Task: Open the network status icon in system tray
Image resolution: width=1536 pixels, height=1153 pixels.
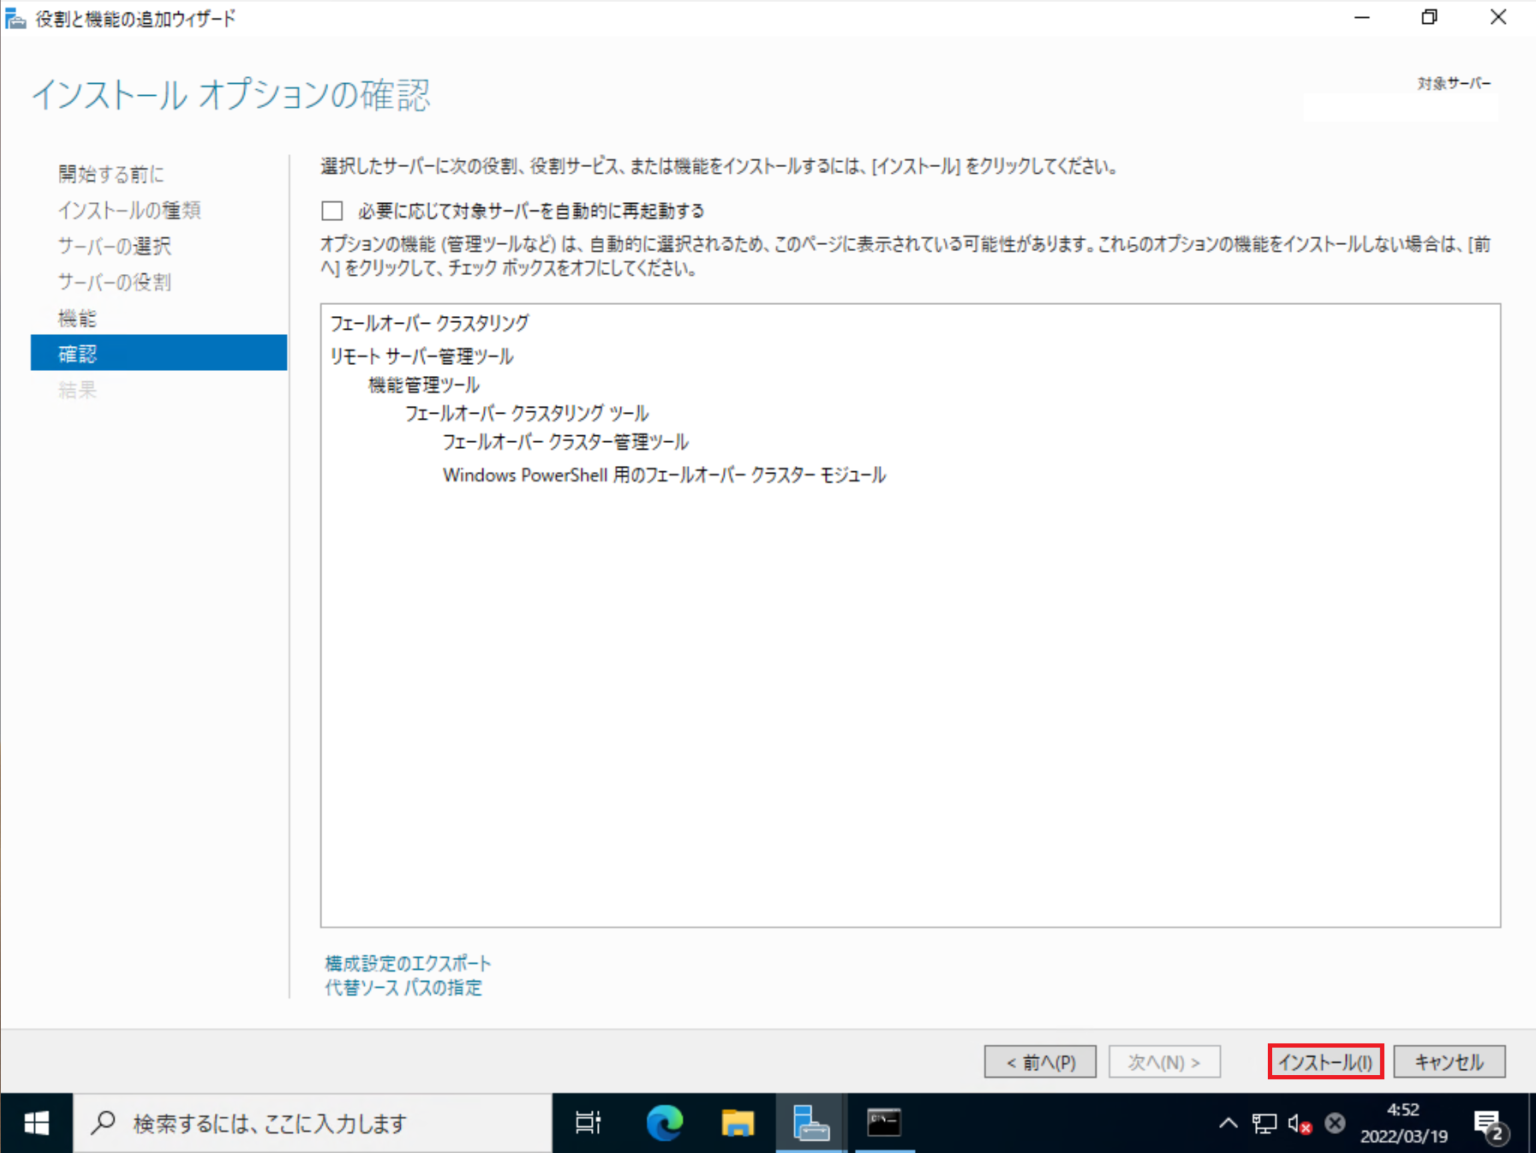Action: (1263, 1122)
